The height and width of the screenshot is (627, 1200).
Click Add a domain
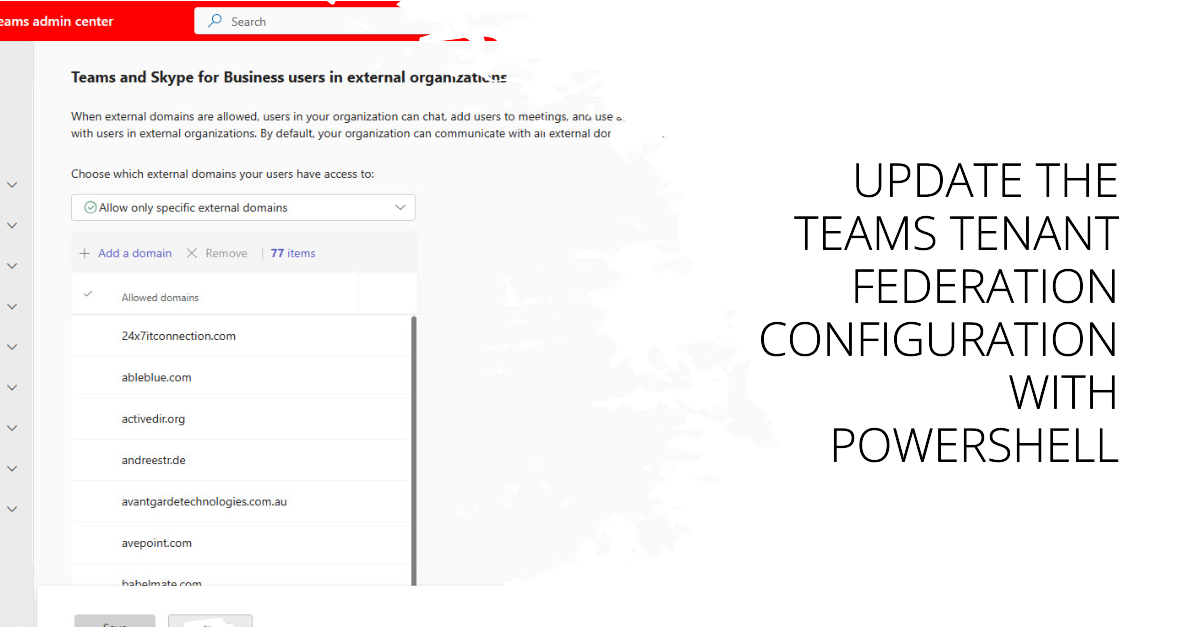[x=135, y=253]
